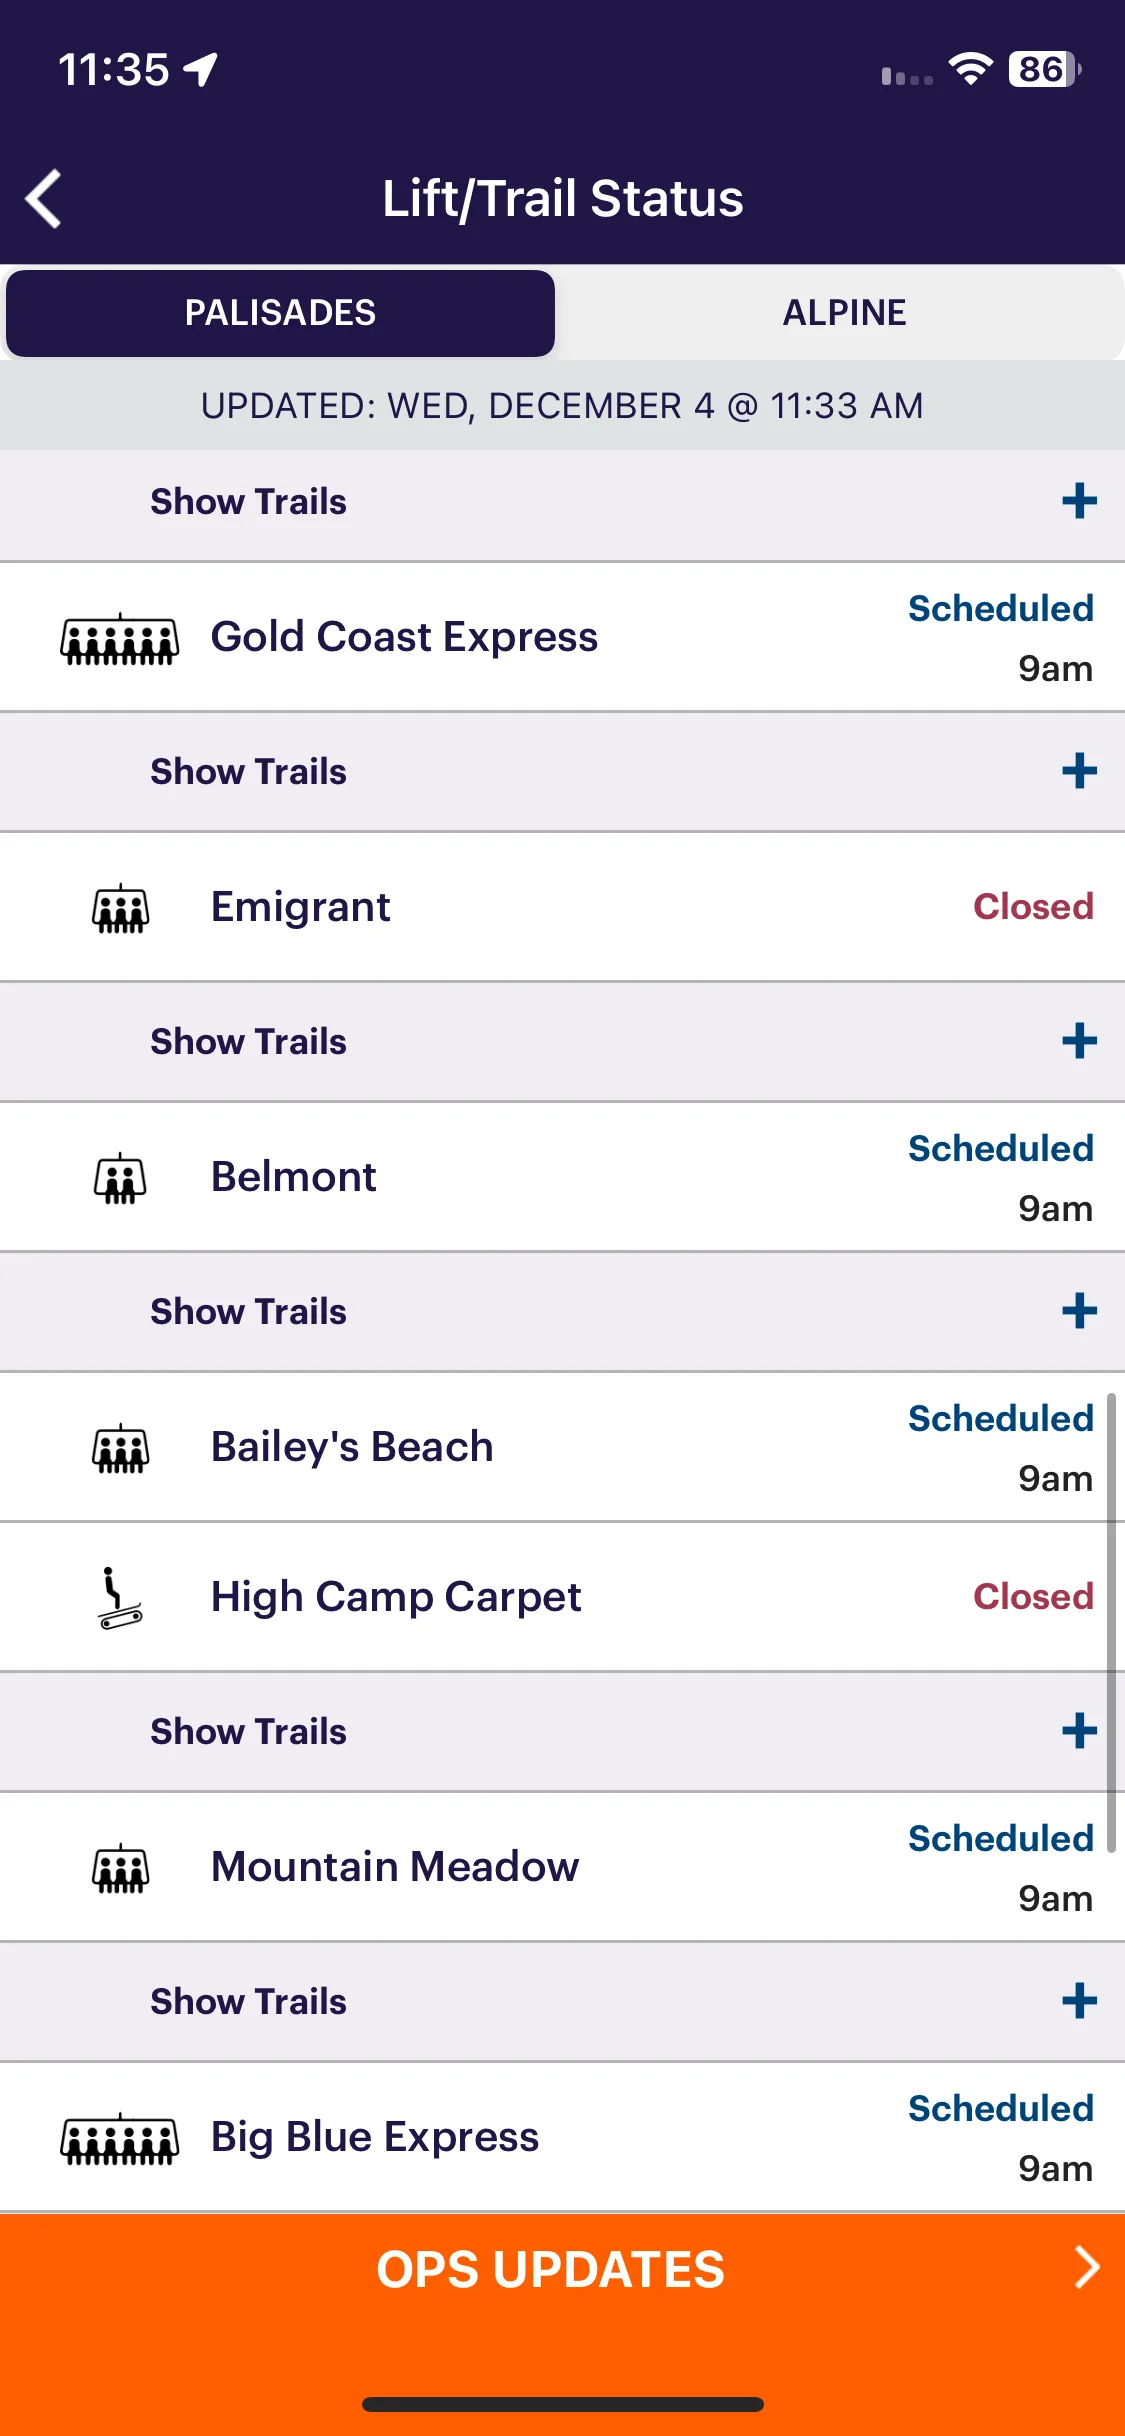Expand trails above Big Blue Express
The width and height of the screenshot is (1125, 2436).
(1079, 2001)
